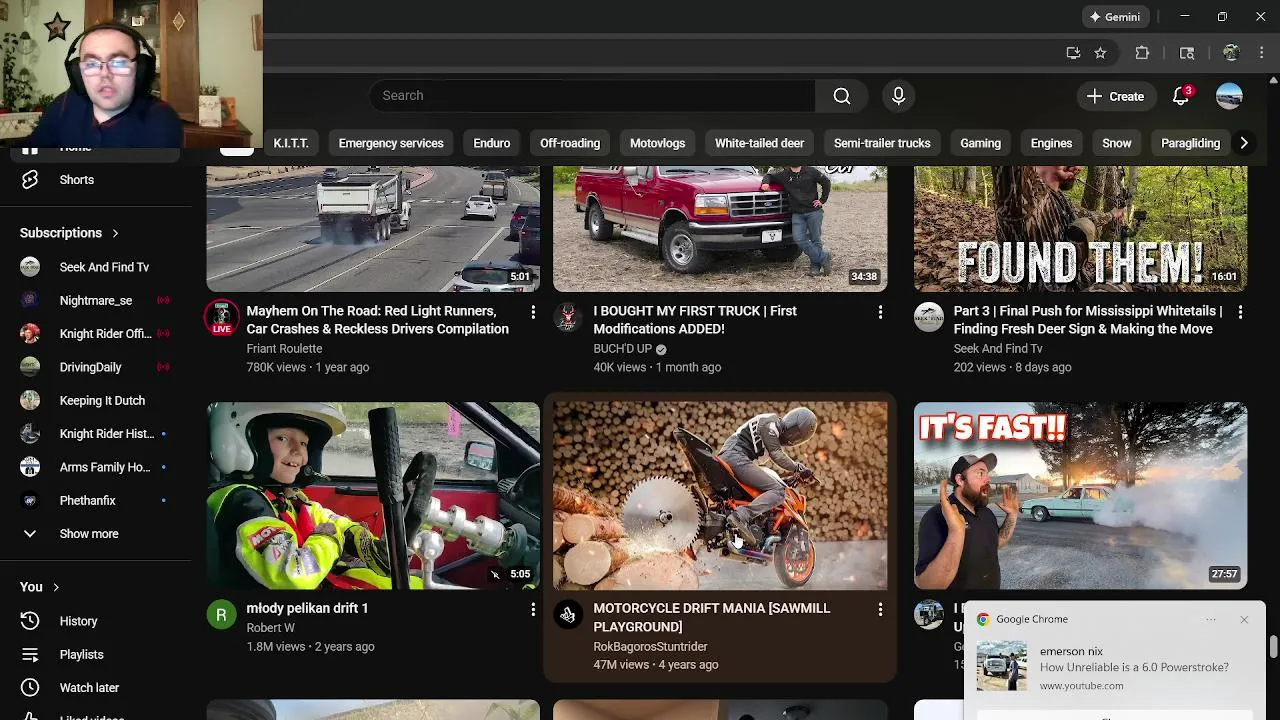This screenshot has height=720, width=1280.
Task: Open options for I BOUGHT MY FIRST TRUCK
Action: pyautogui.click(x=880, y=312)
